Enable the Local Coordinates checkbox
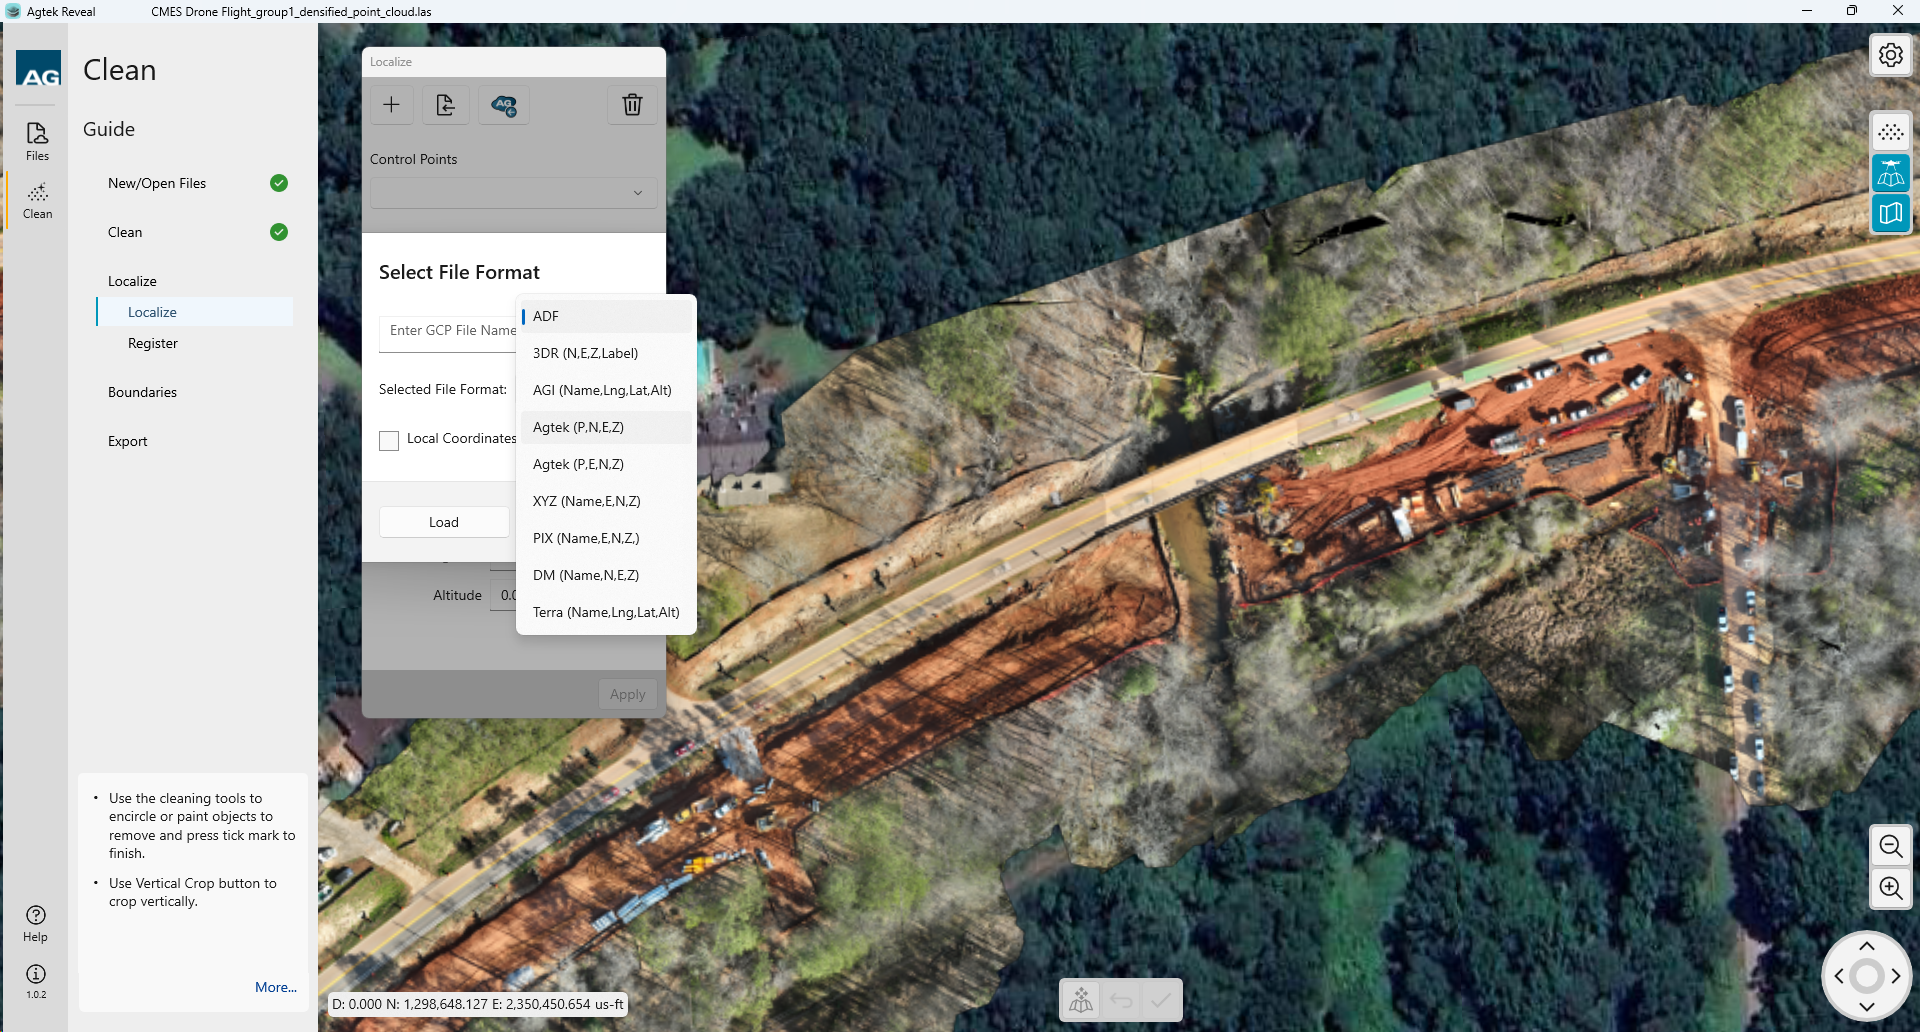This screenshot has height=1032, width=1920. 389,440
